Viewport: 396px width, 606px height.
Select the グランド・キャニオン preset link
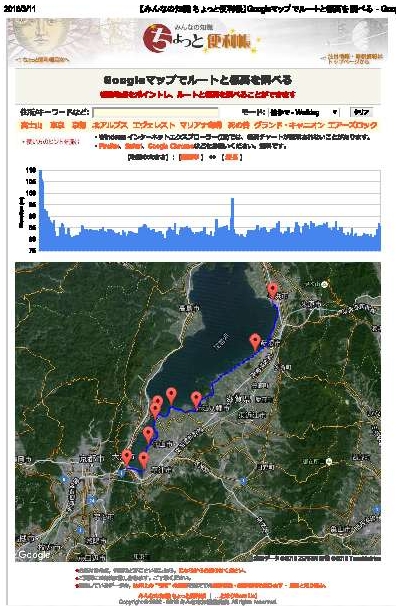pyautogui.click(x=289, y=125)
